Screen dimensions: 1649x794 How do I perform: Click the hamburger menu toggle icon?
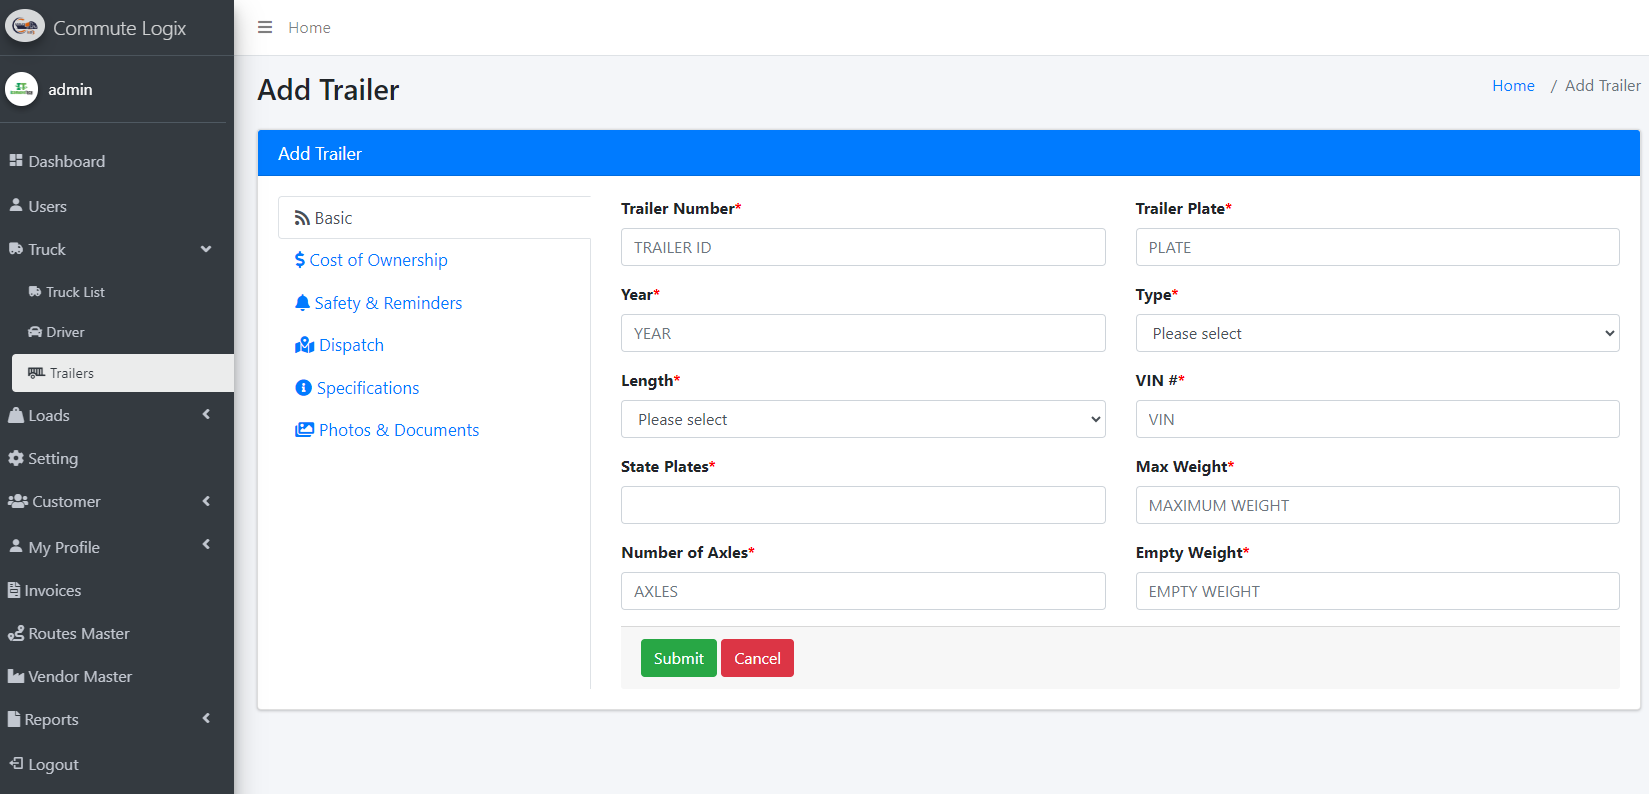265,28
